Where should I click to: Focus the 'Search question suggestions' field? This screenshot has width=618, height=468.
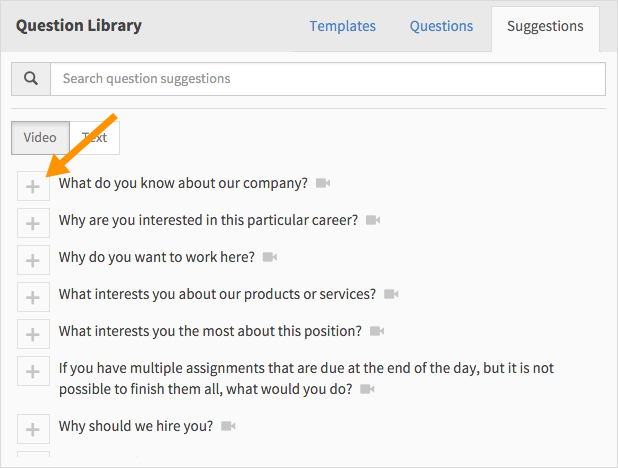328,78
